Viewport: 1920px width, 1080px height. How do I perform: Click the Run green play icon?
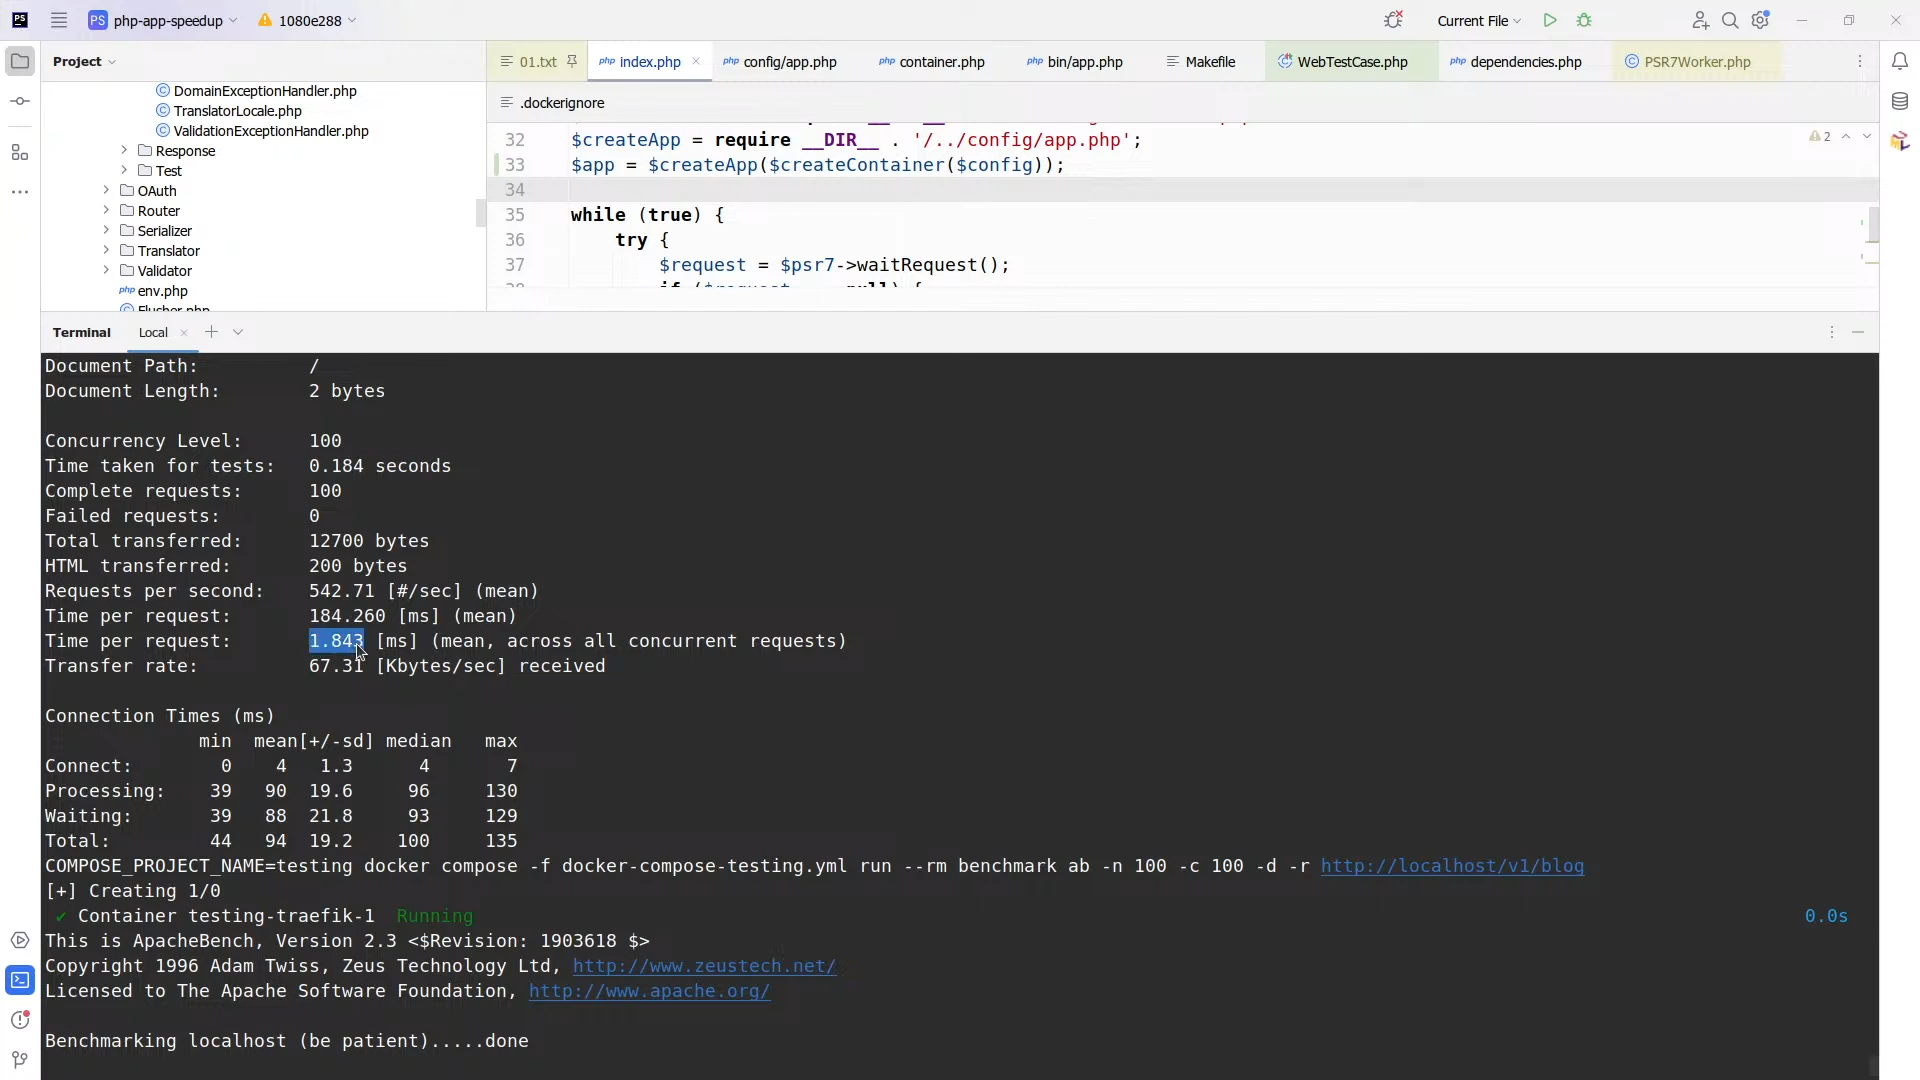click(1549, 20)
